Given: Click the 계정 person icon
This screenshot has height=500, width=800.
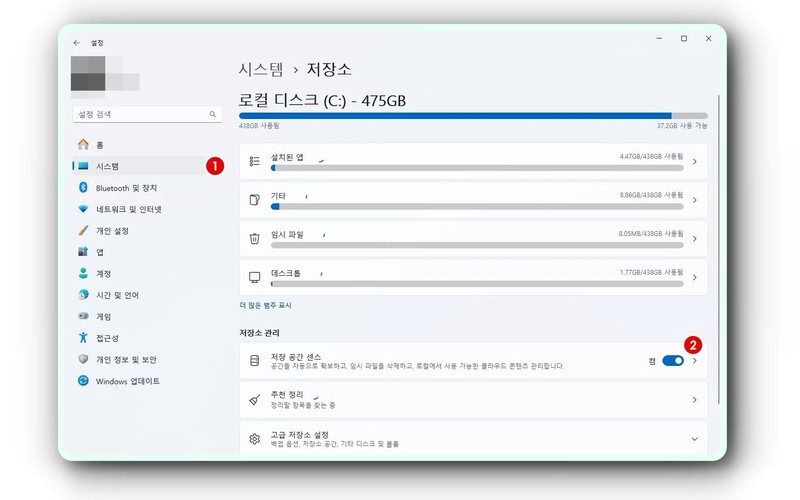Looking at the screenshot, I should [83, 273].
